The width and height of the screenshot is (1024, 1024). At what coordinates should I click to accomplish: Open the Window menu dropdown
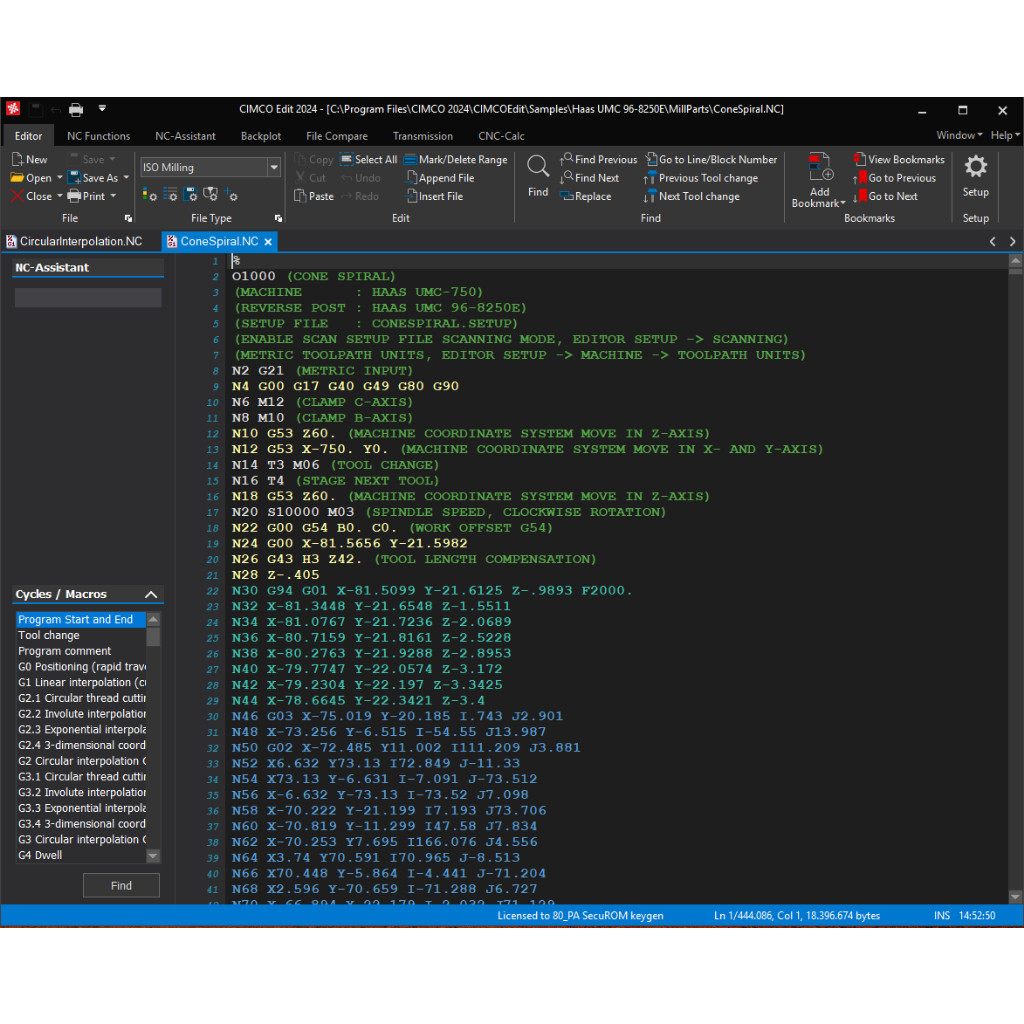959,135
